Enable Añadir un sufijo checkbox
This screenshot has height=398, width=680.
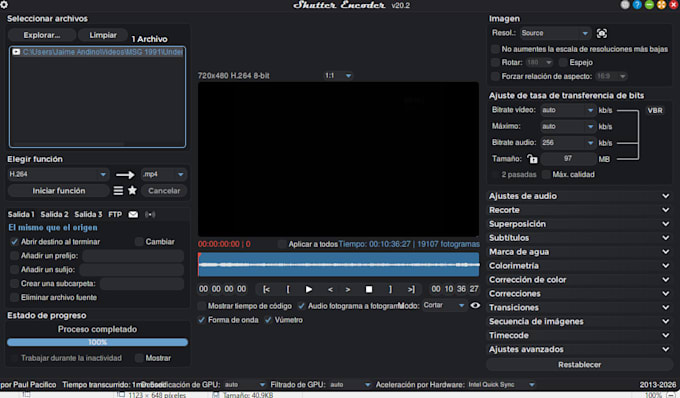14,270
